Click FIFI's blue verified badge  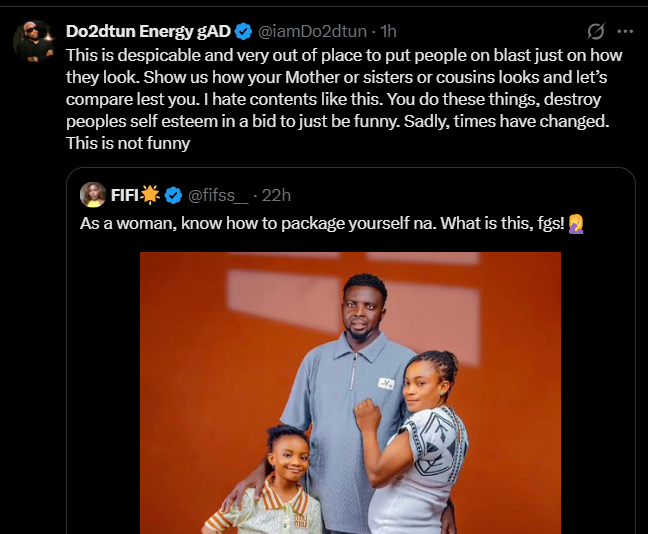coord(173,194)
